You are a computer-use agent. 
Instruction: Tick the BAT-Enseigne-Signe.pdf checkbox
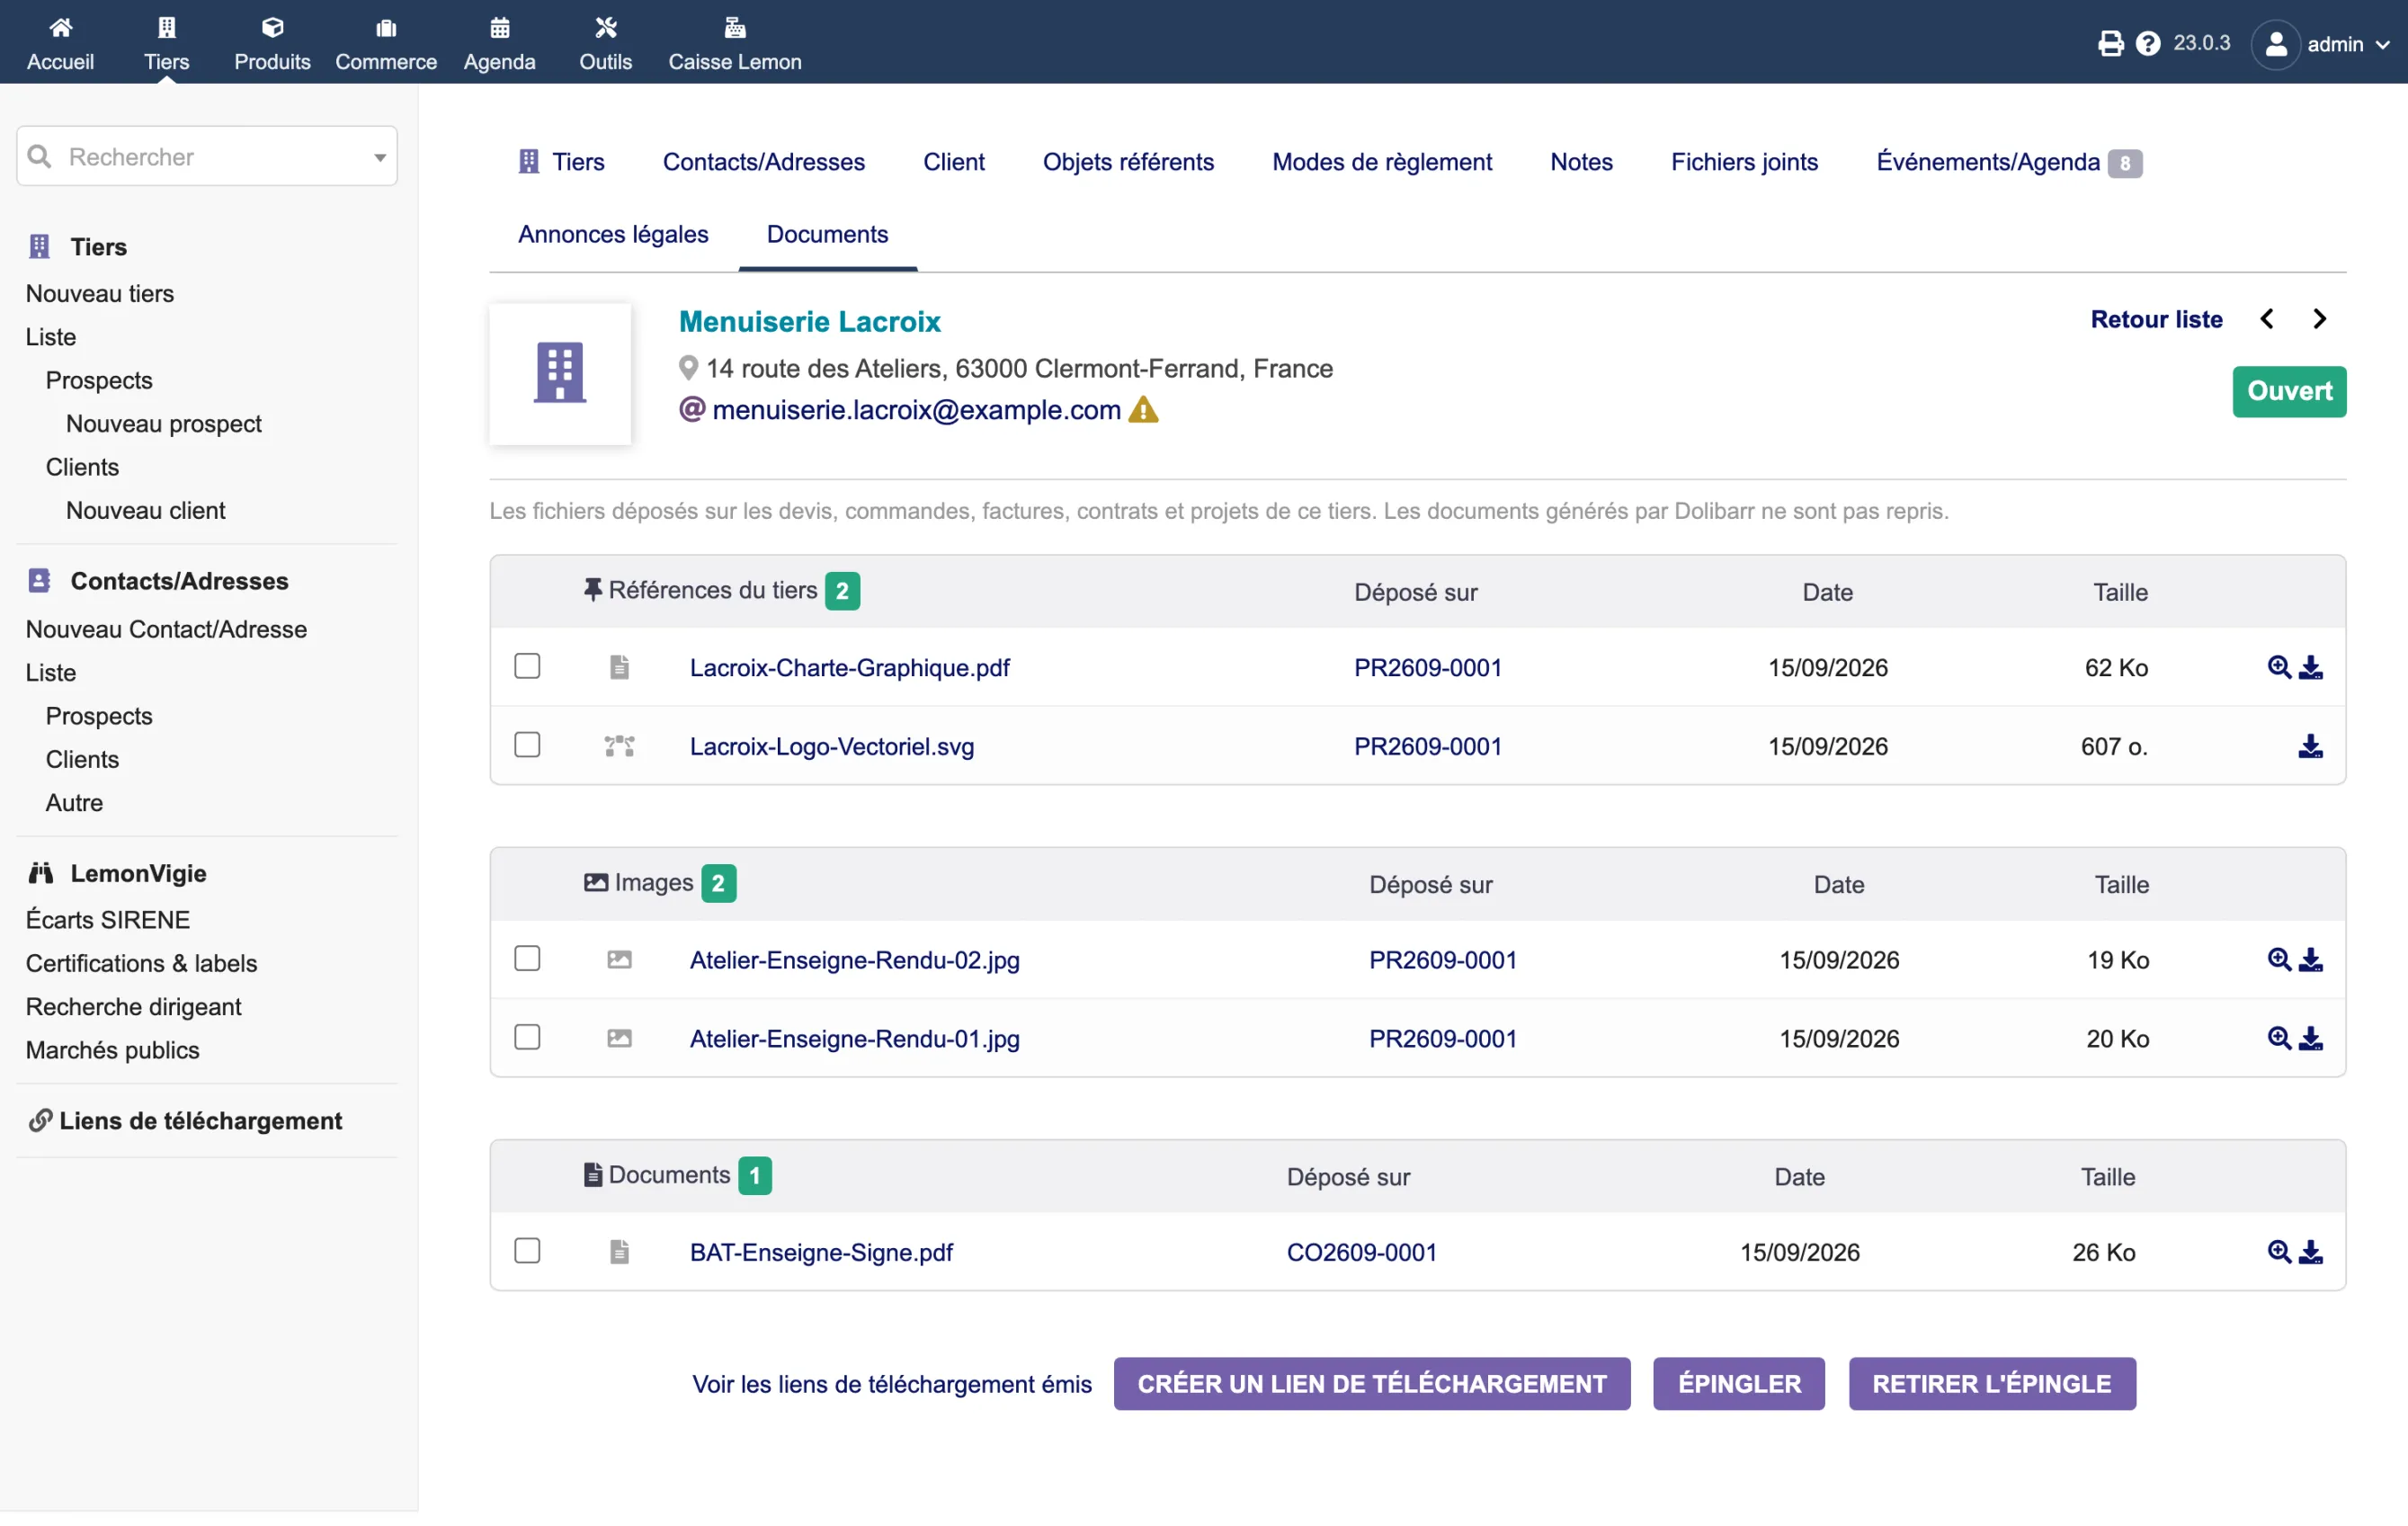point(527,1251)
